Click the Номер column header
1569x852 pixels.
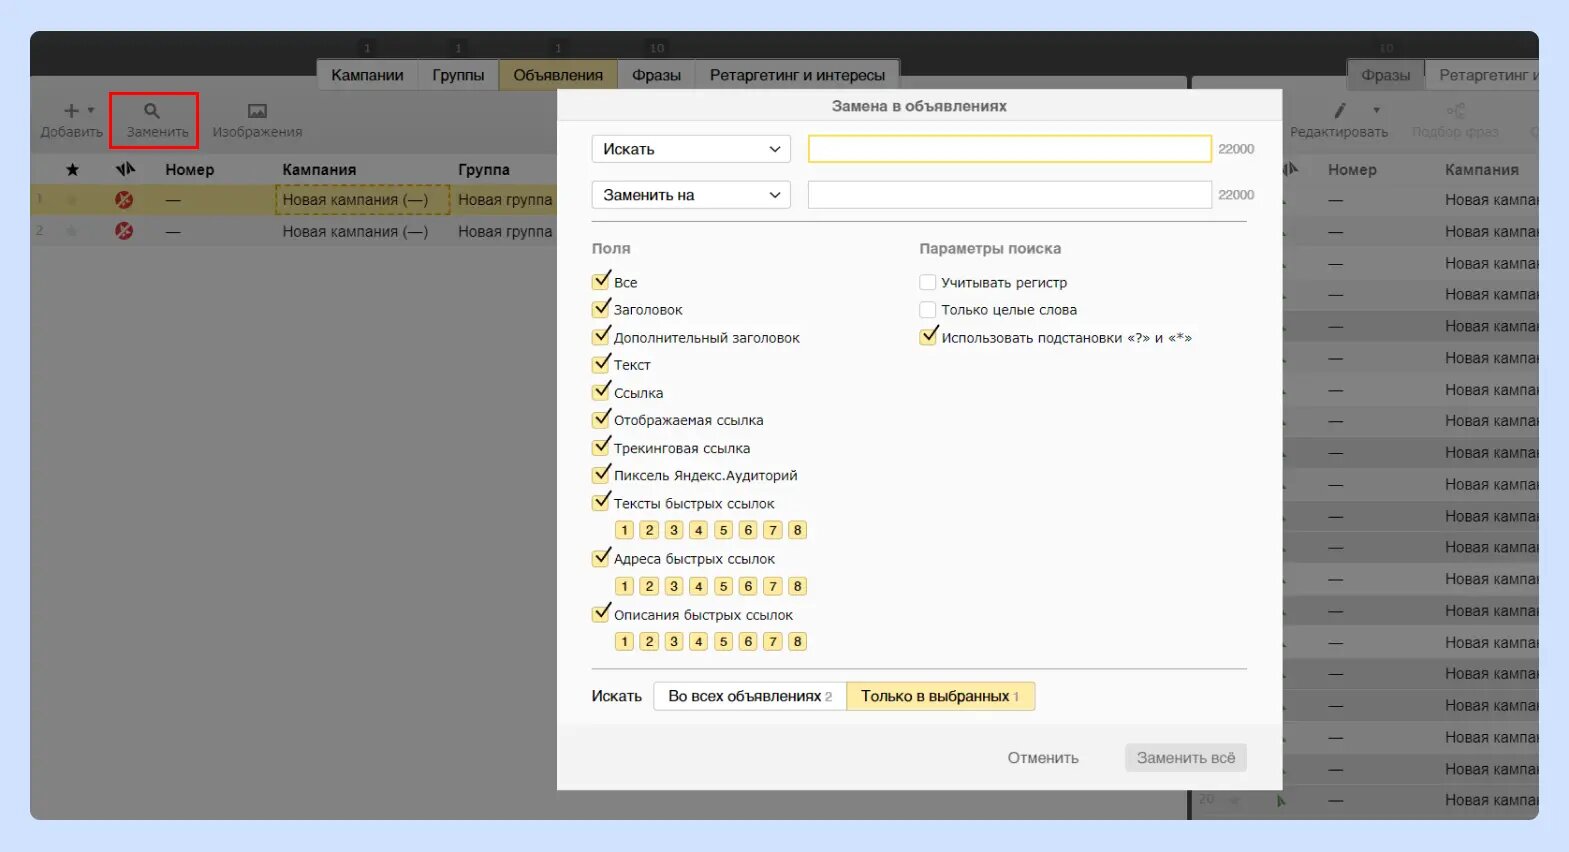(x=190, y=170)
